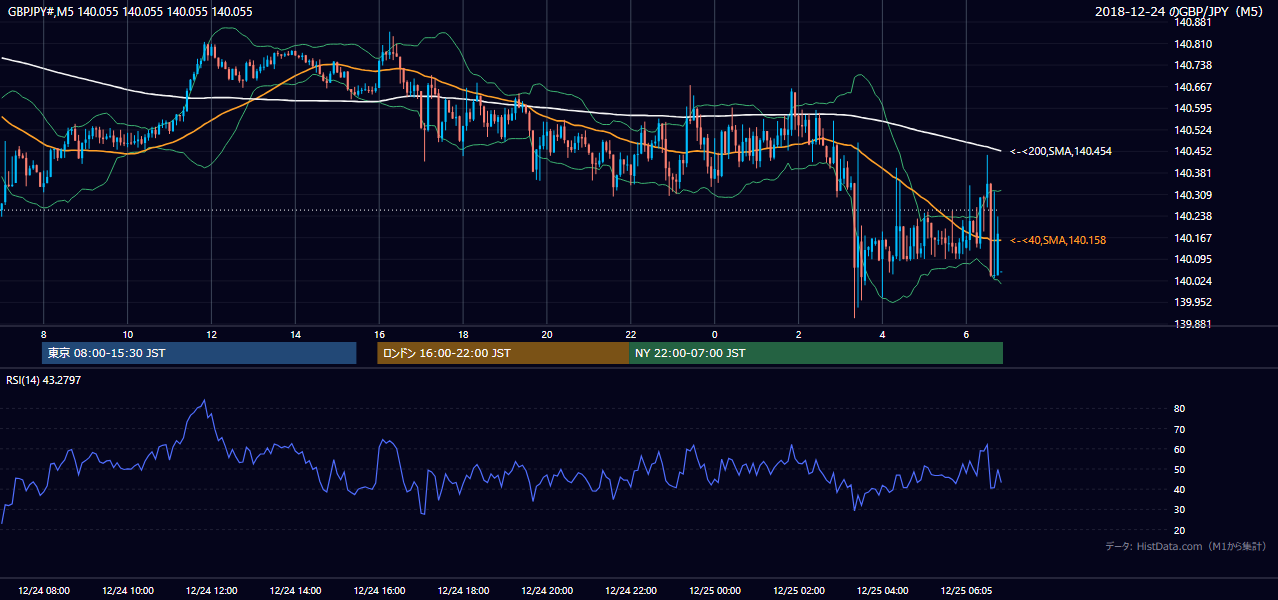
Task: Click hour label 6 under price chart
Action: point(966,334)
